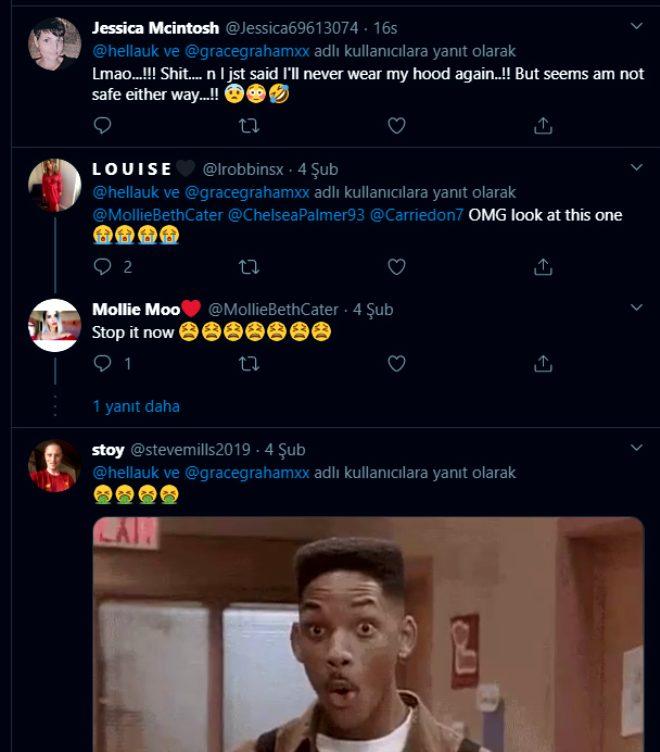The image size is (660, 752).
Task: Share LOUISE's tweet
Action: [x=543, y=267]
